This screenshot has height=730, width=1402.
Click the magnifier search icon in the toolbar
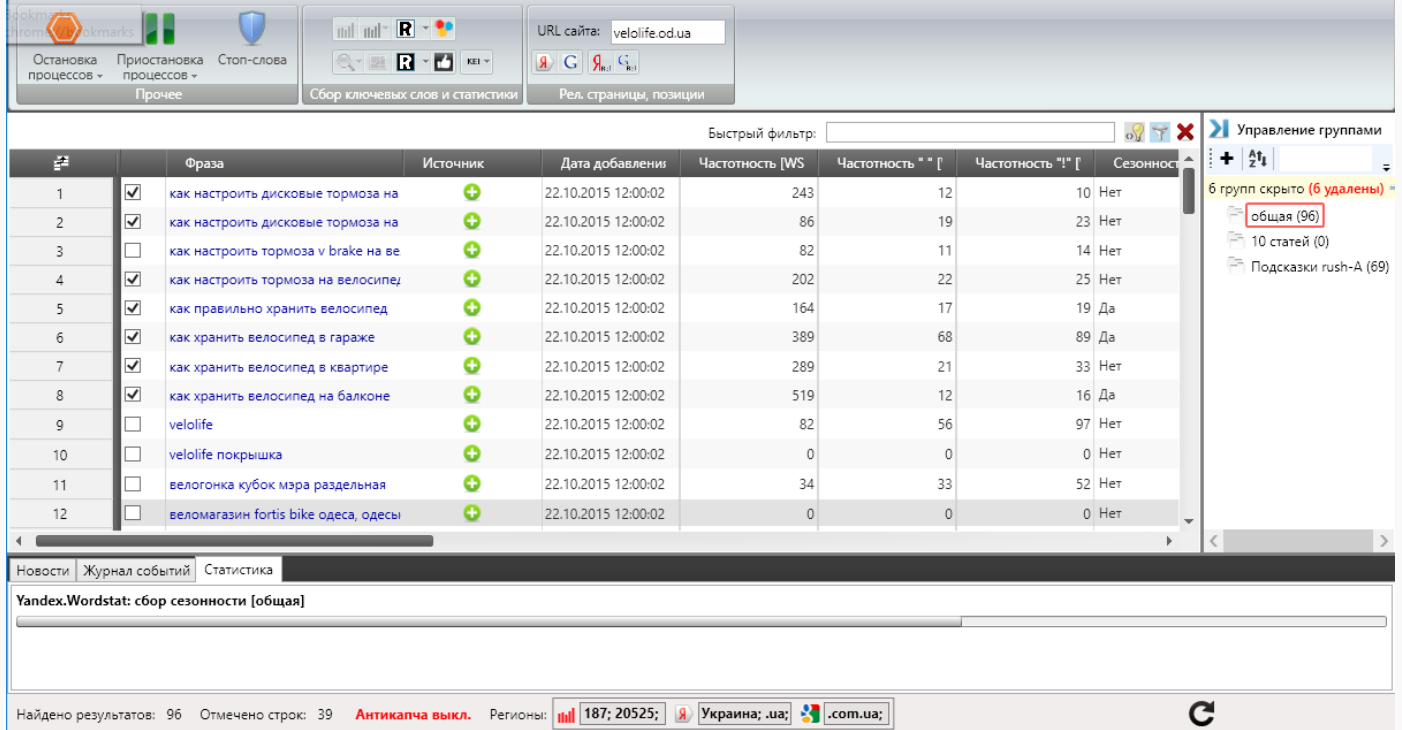[x=348, y=63]
